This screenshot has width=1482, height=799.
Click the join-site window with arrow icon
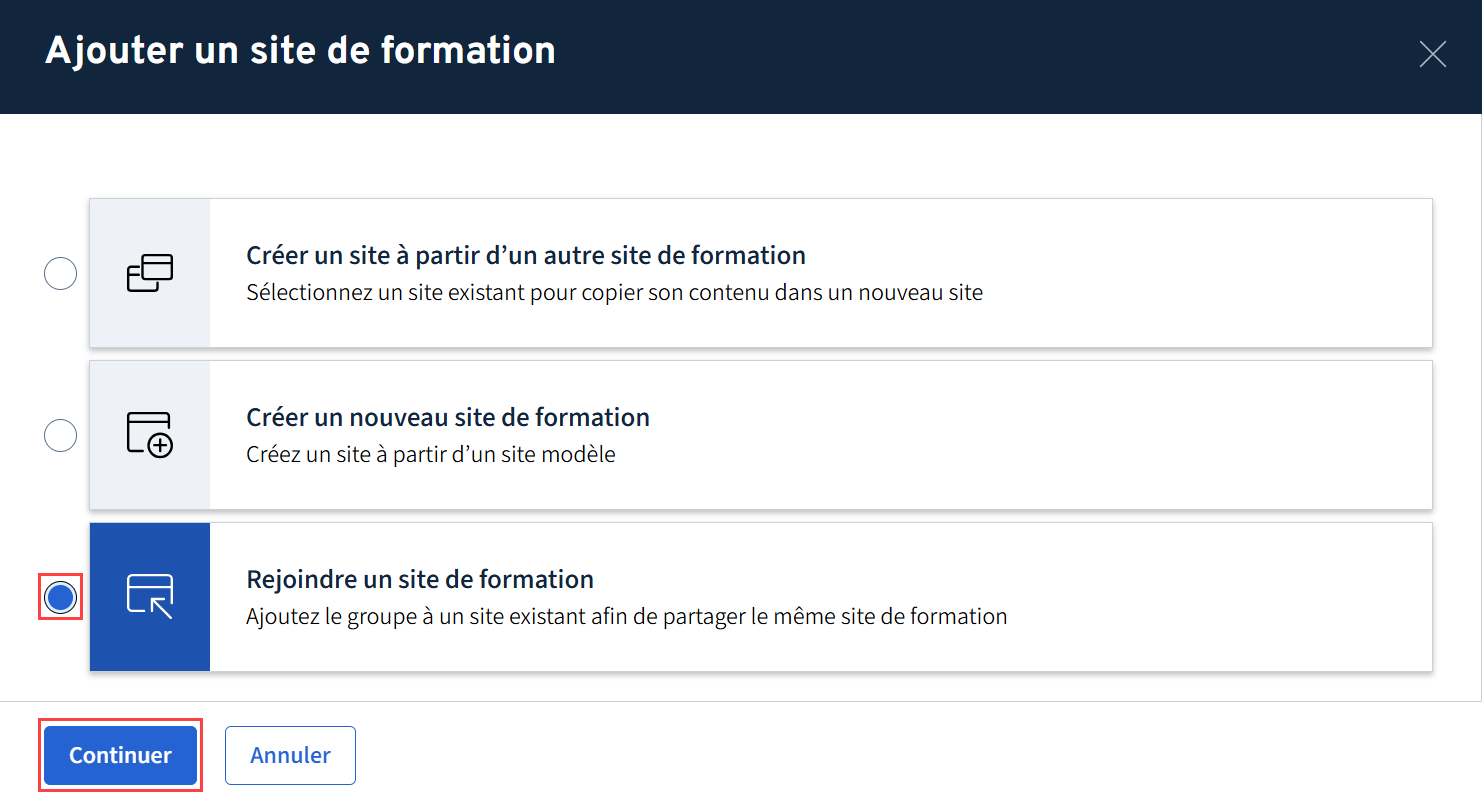(150, 597)
